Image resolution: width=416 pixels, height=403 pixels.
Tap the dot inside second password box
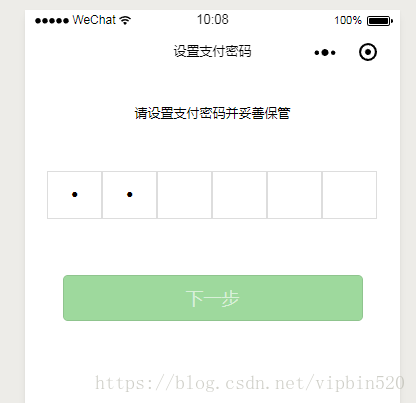[x=130, y=194]
